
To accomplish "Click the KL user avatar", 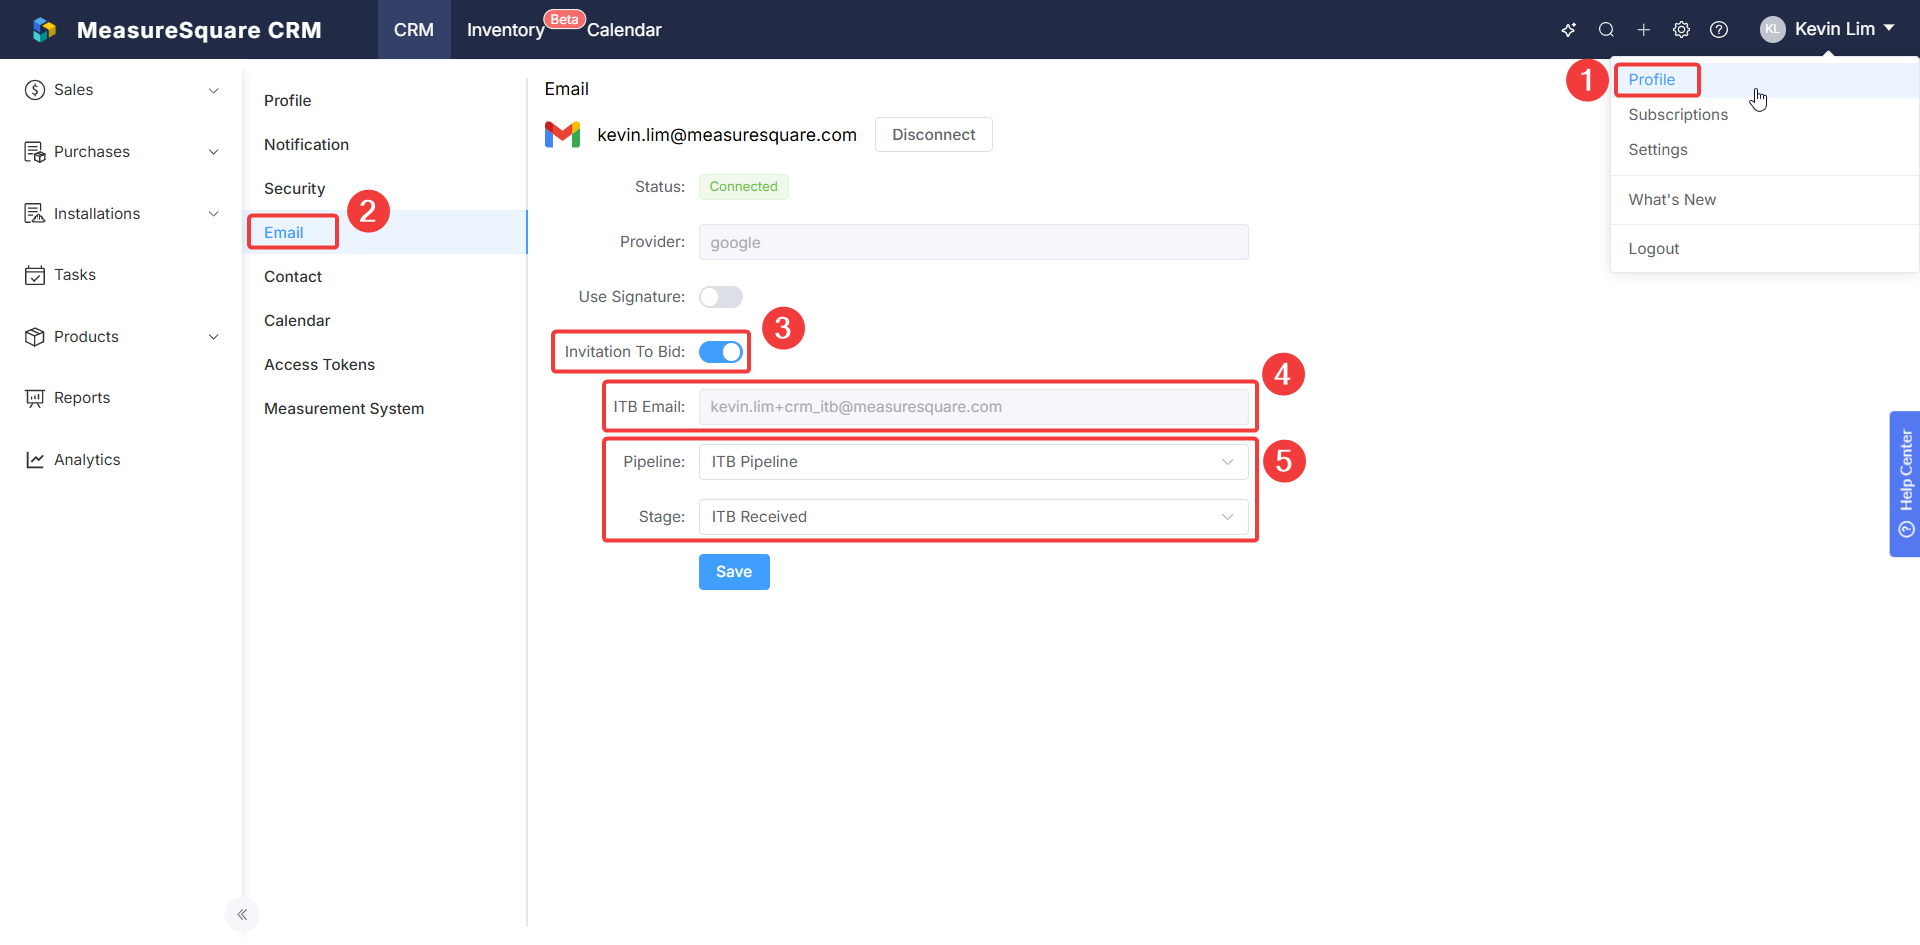I will click(x=1772, y=30).
